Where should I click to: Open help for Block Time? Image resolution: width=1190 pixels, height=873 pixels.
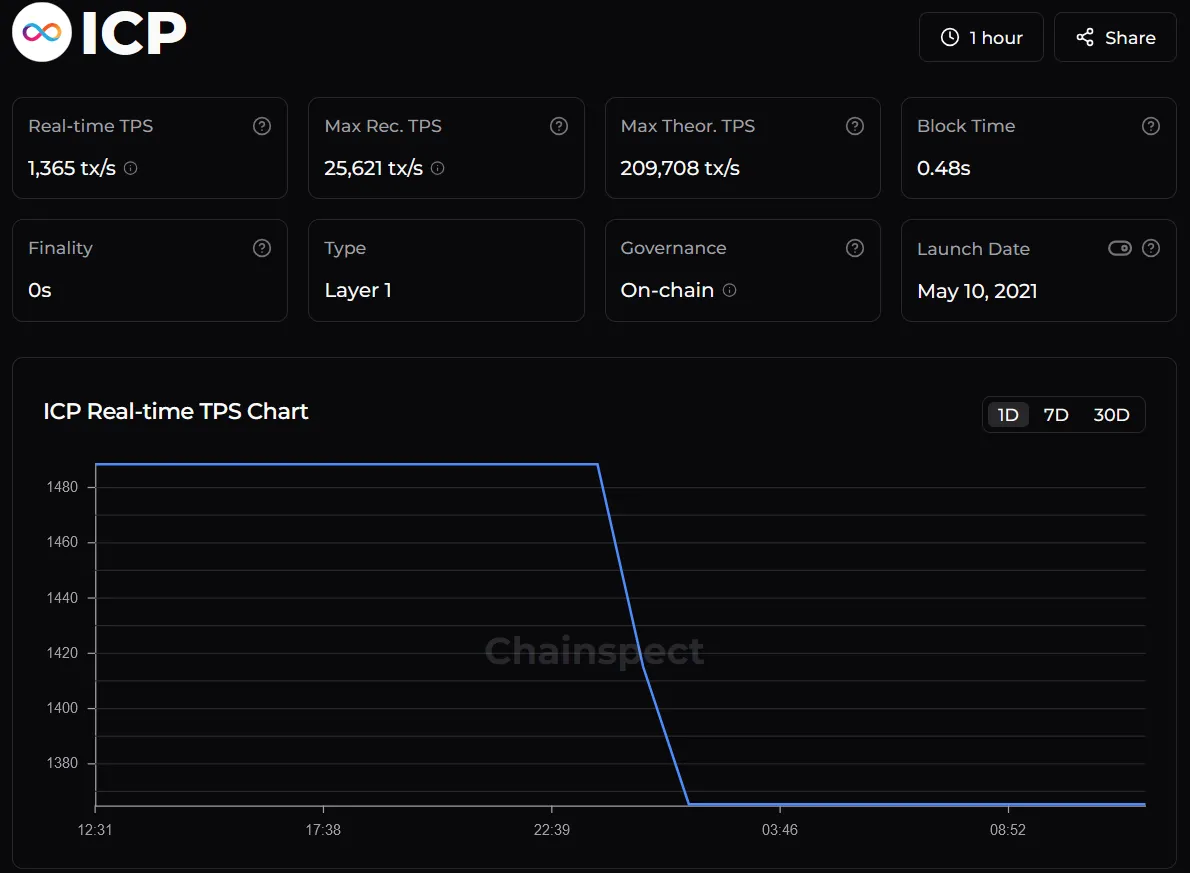pos(1151,126)
